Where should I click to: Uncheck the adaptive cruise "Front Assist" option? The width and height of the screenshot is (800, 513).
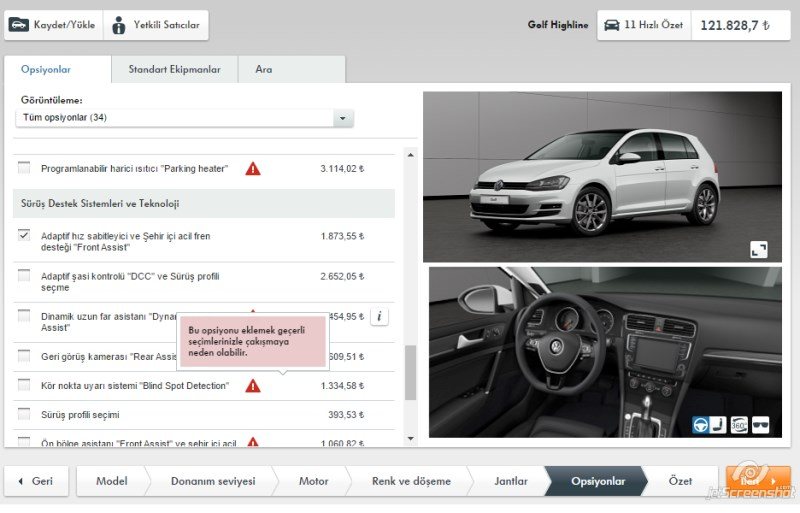(24, 236)
